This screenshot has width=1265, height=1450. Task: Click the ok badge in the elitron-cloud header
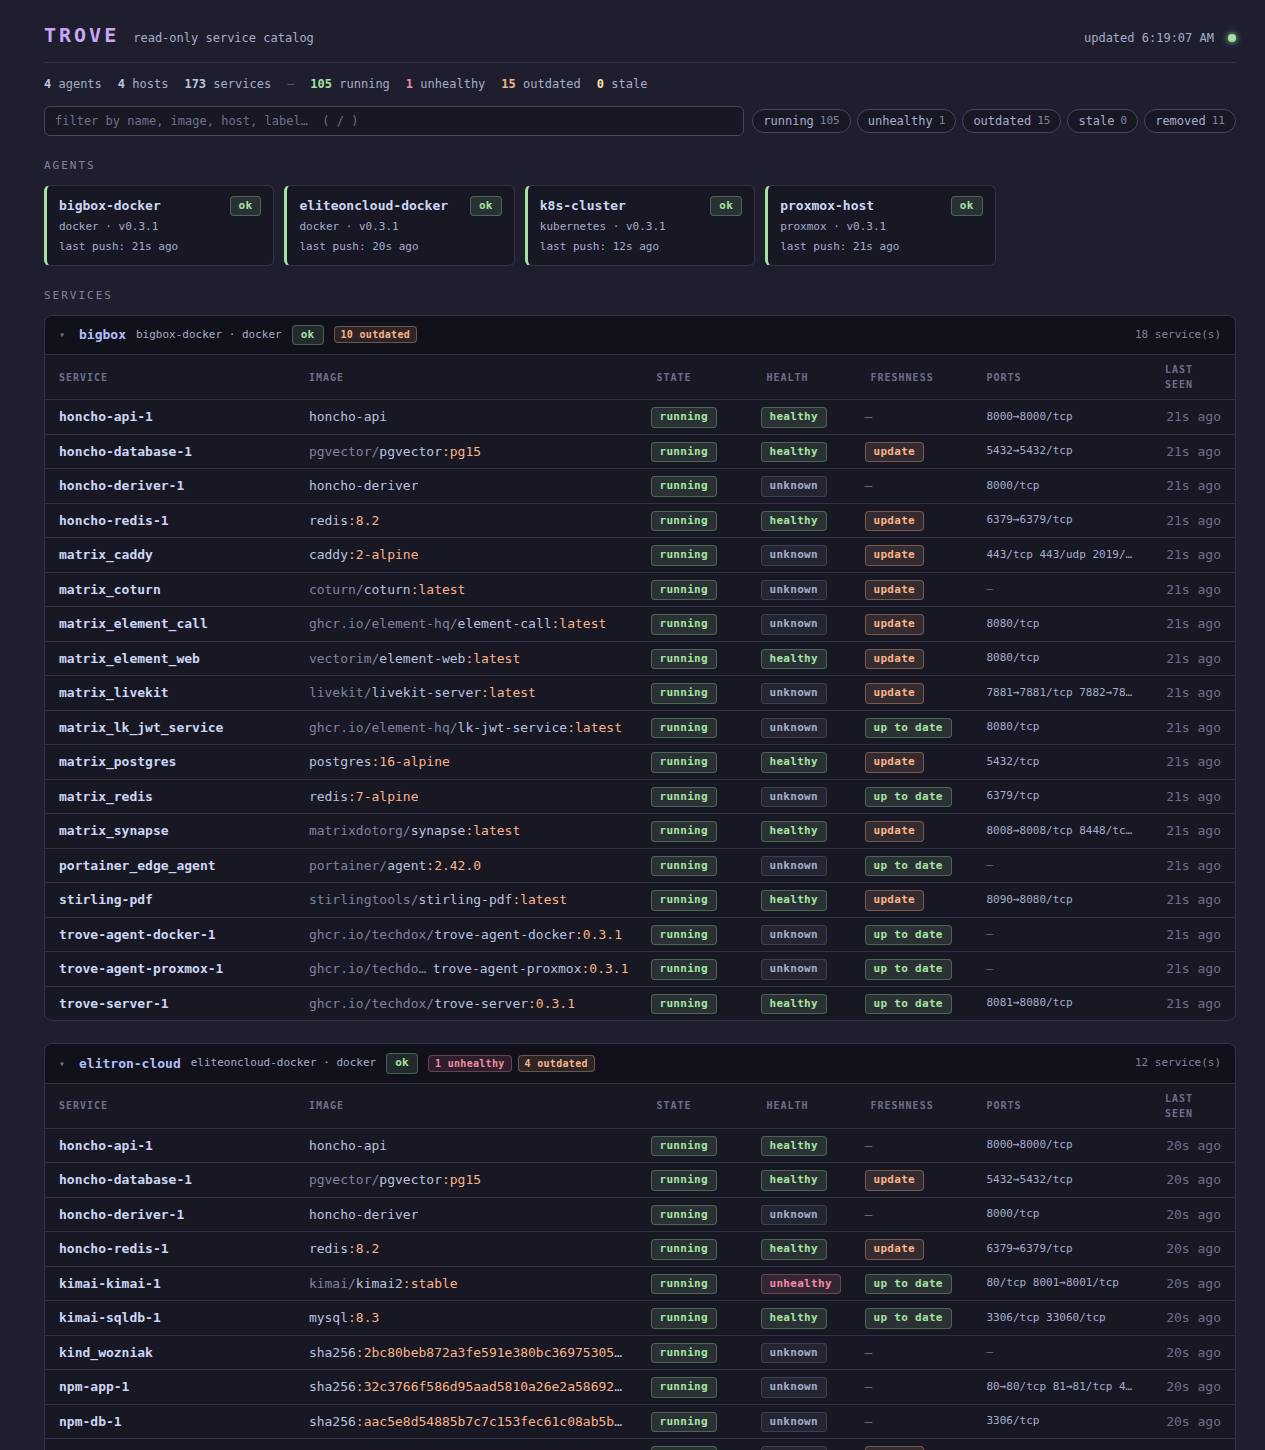click(402, 1063)
